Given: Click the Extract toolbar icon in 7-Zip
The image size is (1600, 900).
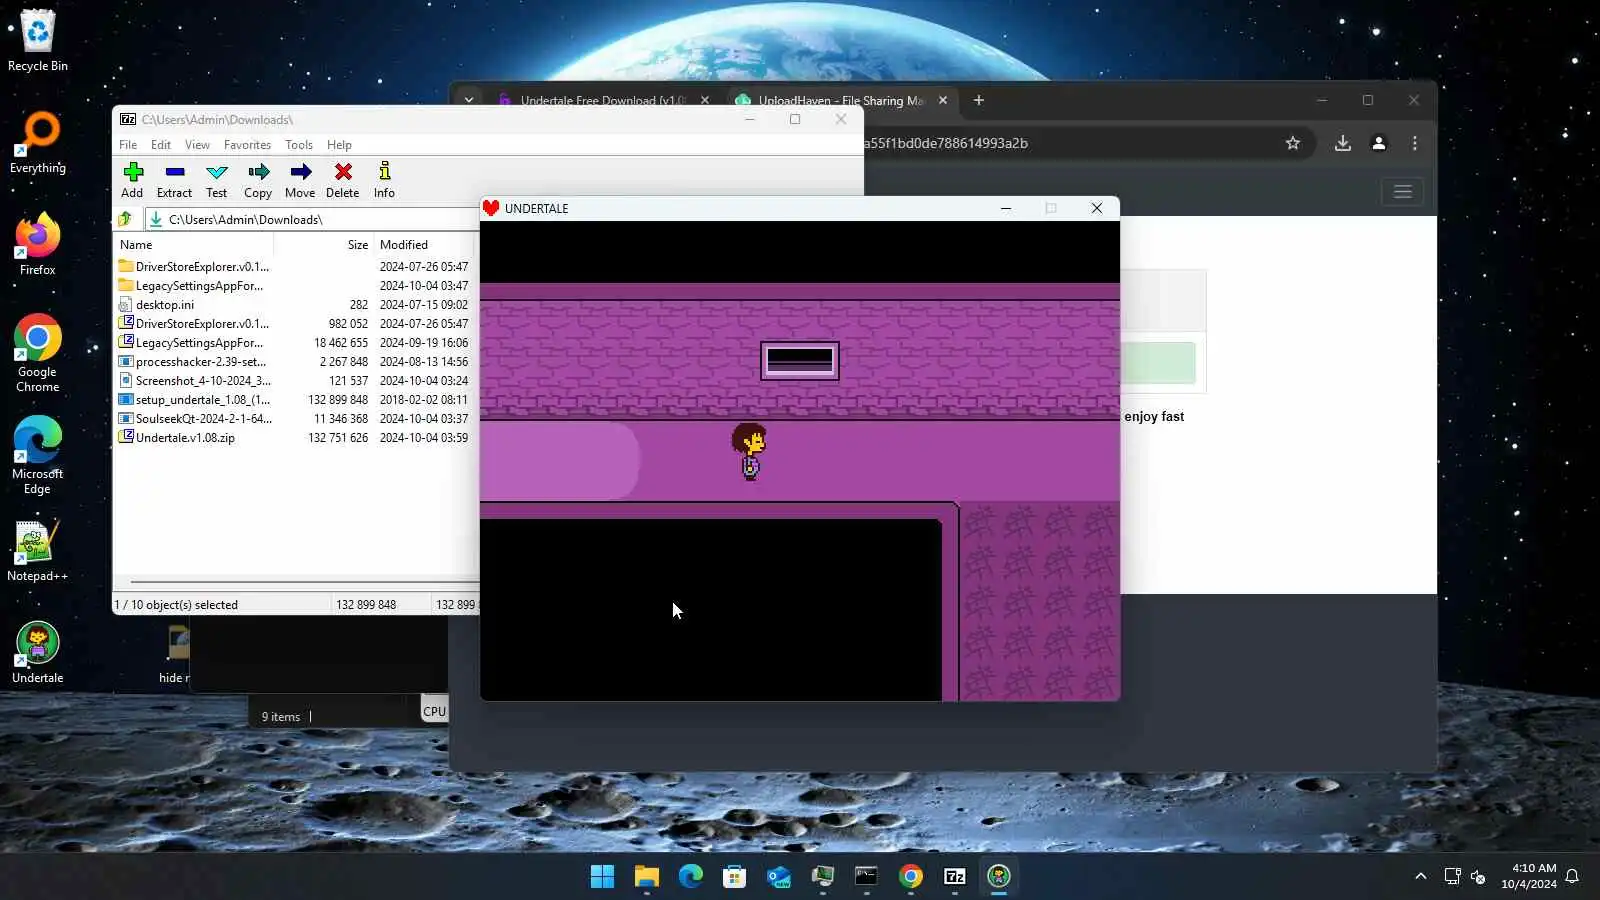Looking at the screenshot, I should (x=174, y=180).
